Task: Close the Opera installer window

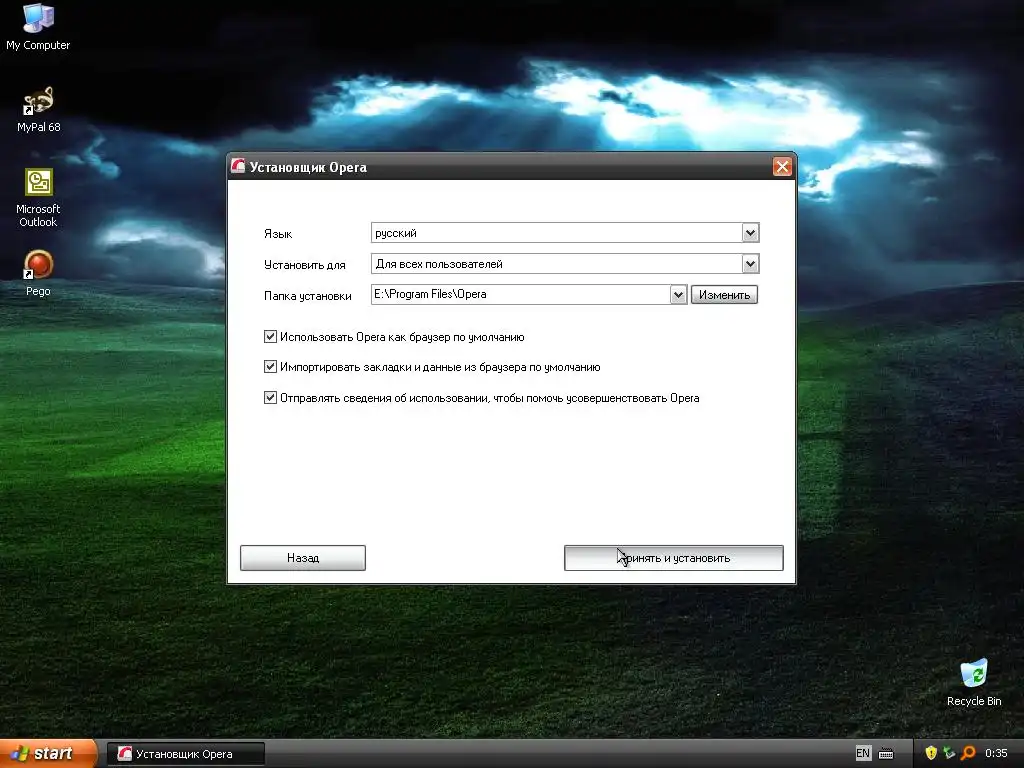Action: pos(782,167)
